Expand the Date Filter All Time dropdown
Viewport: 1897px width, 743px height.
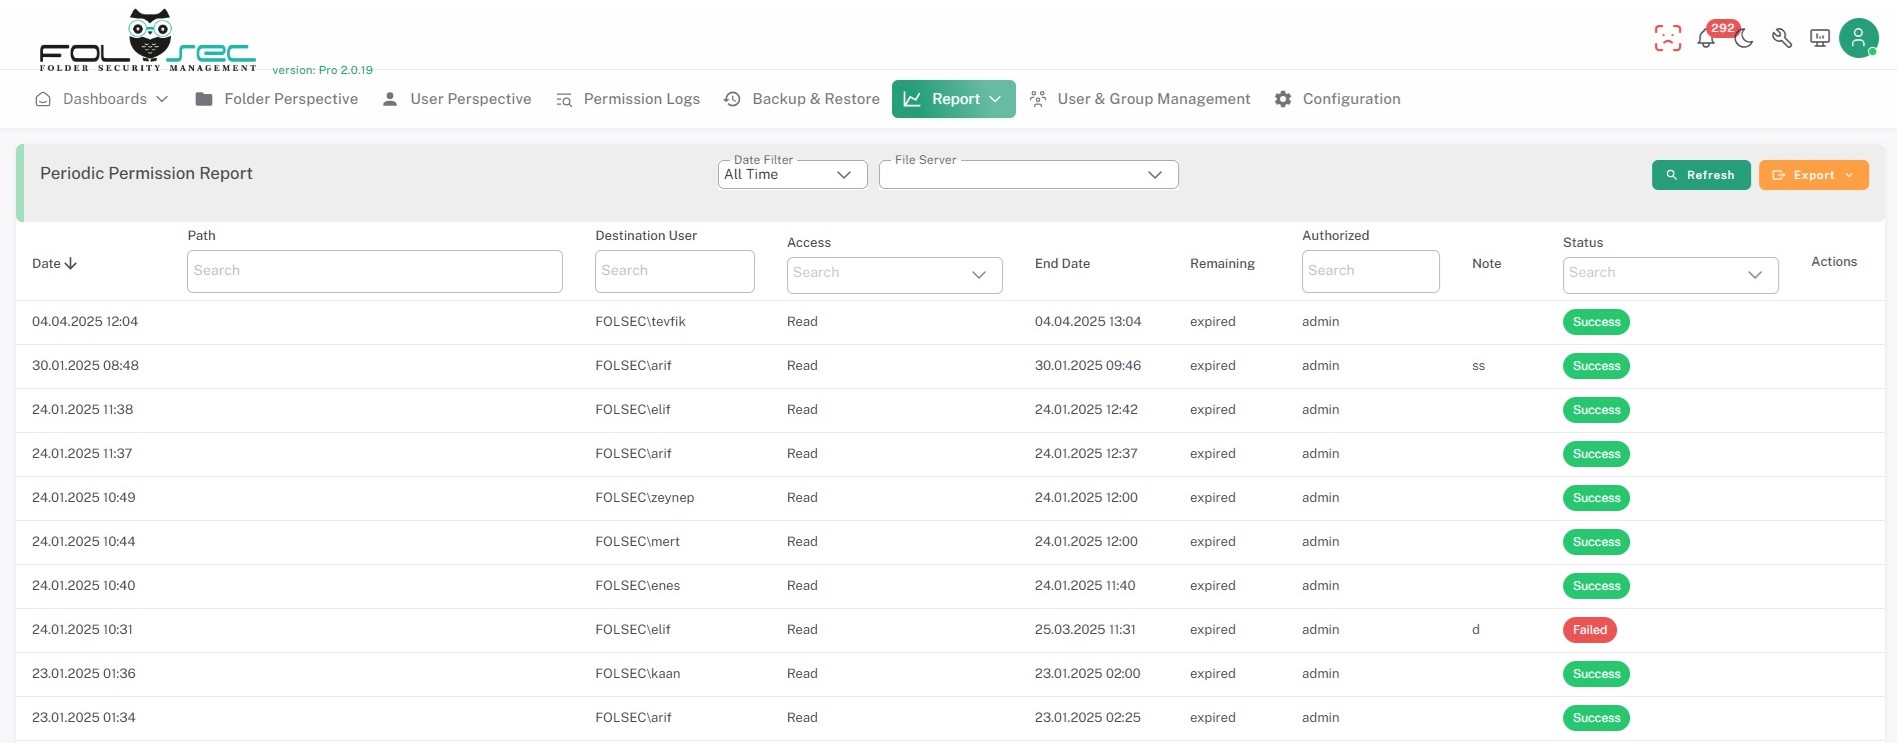pyautogui.click(x=792, y=175)
